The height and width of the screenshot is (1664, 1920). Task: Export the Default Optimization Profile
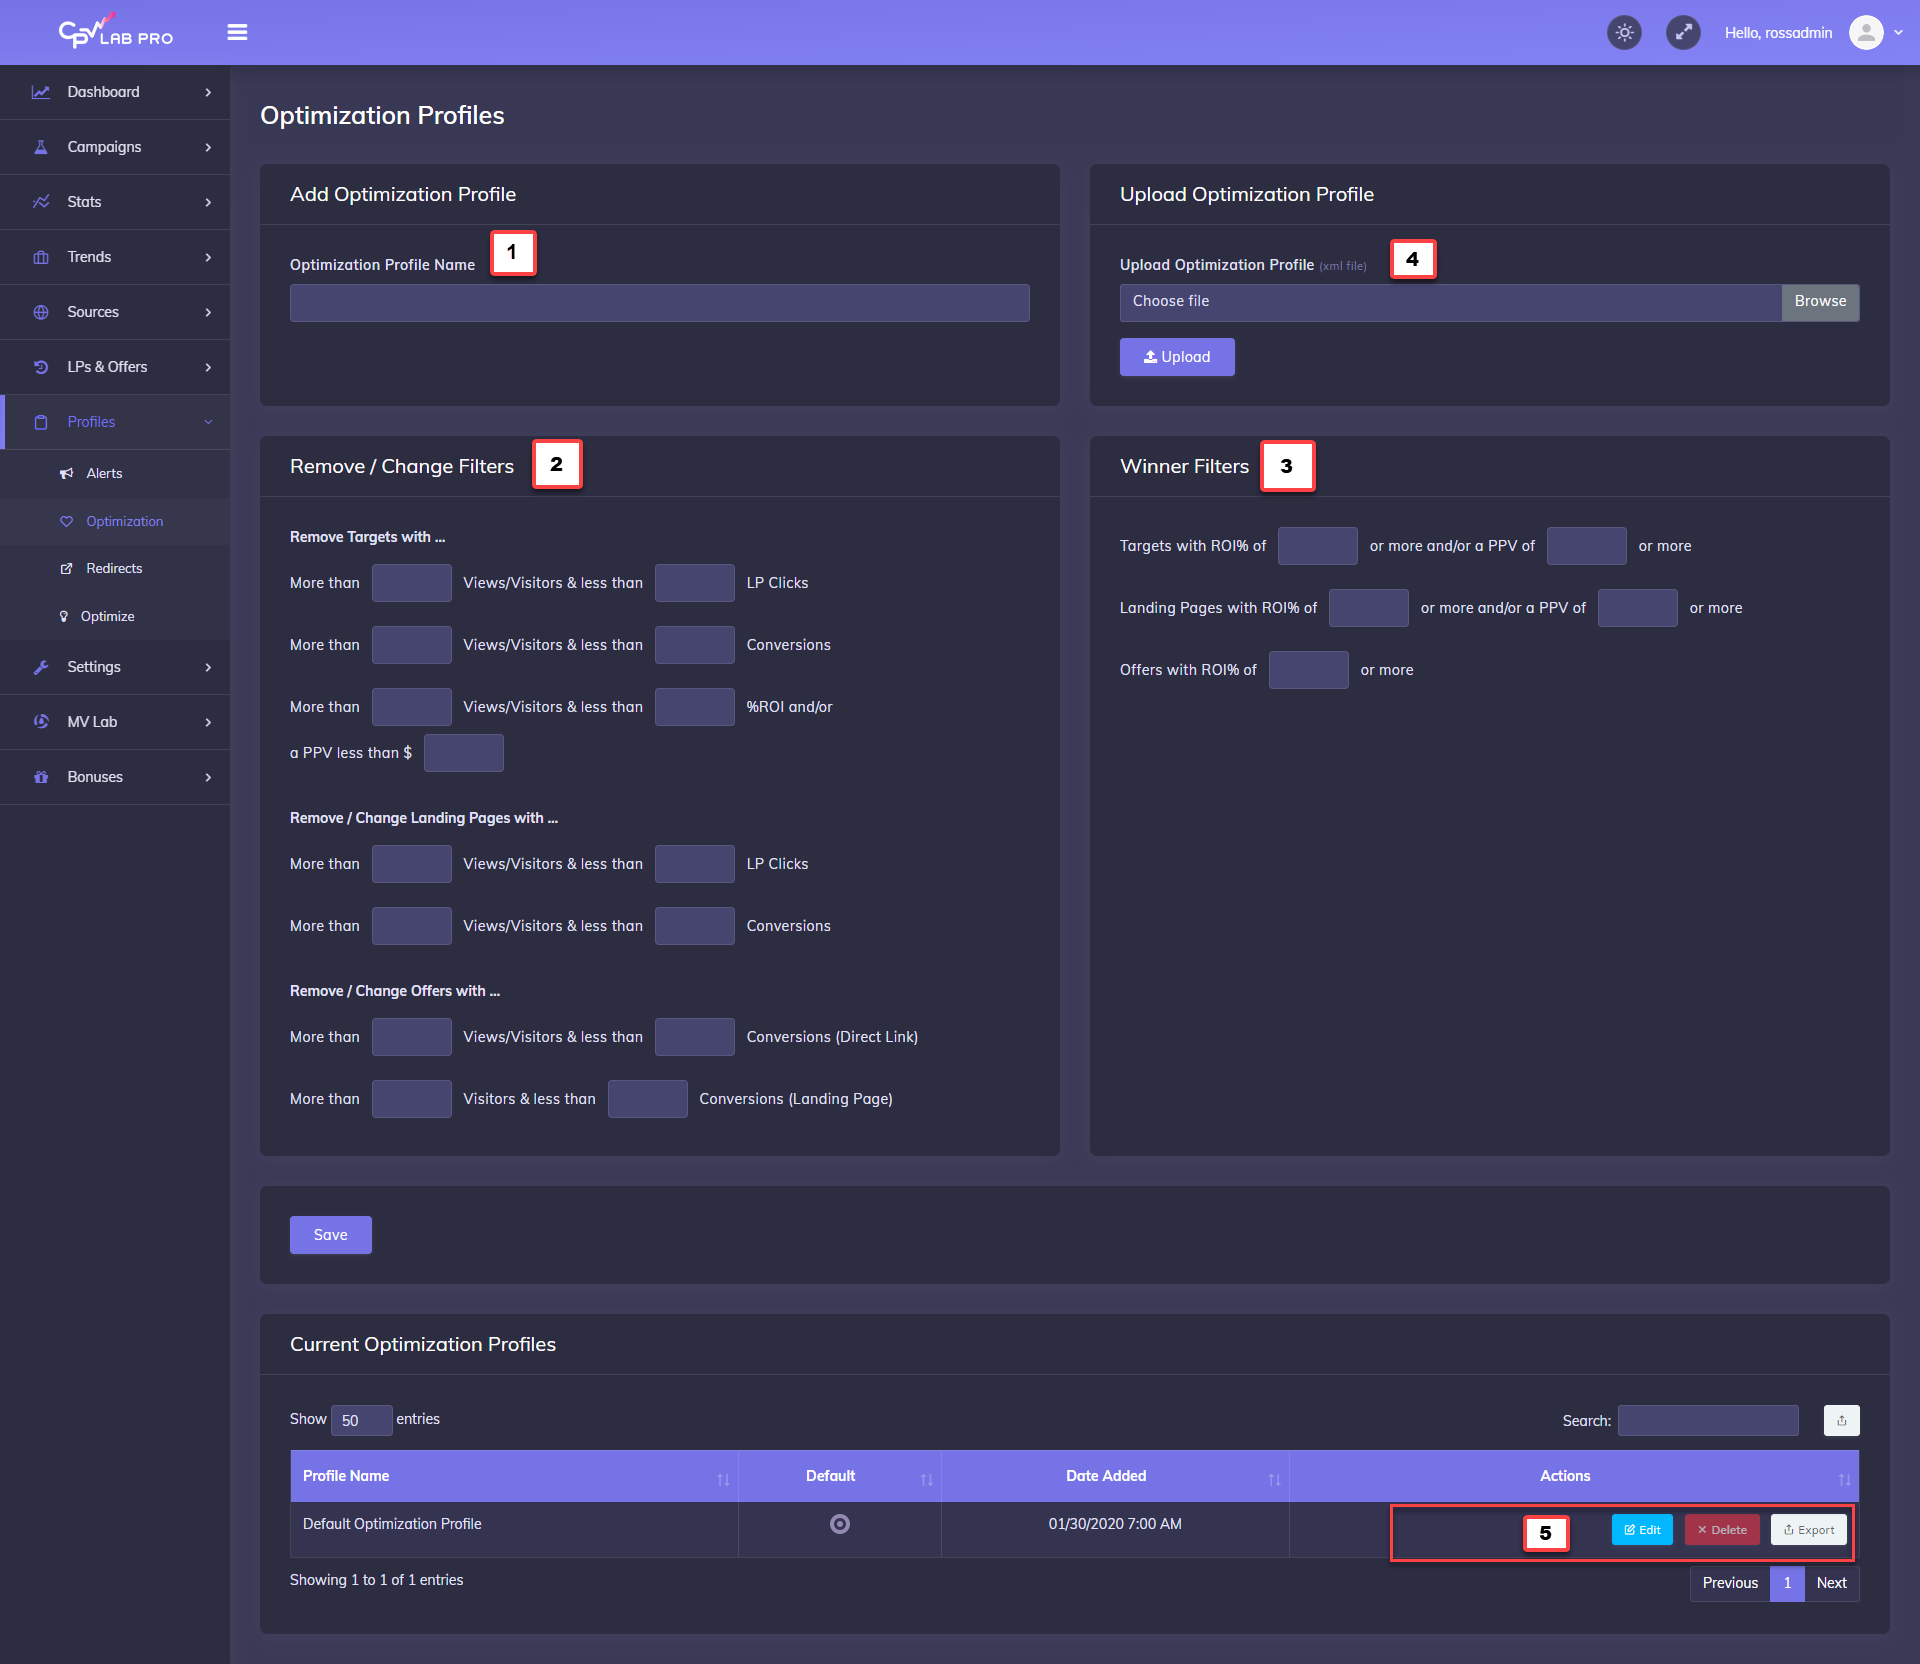(1807, 1529)
